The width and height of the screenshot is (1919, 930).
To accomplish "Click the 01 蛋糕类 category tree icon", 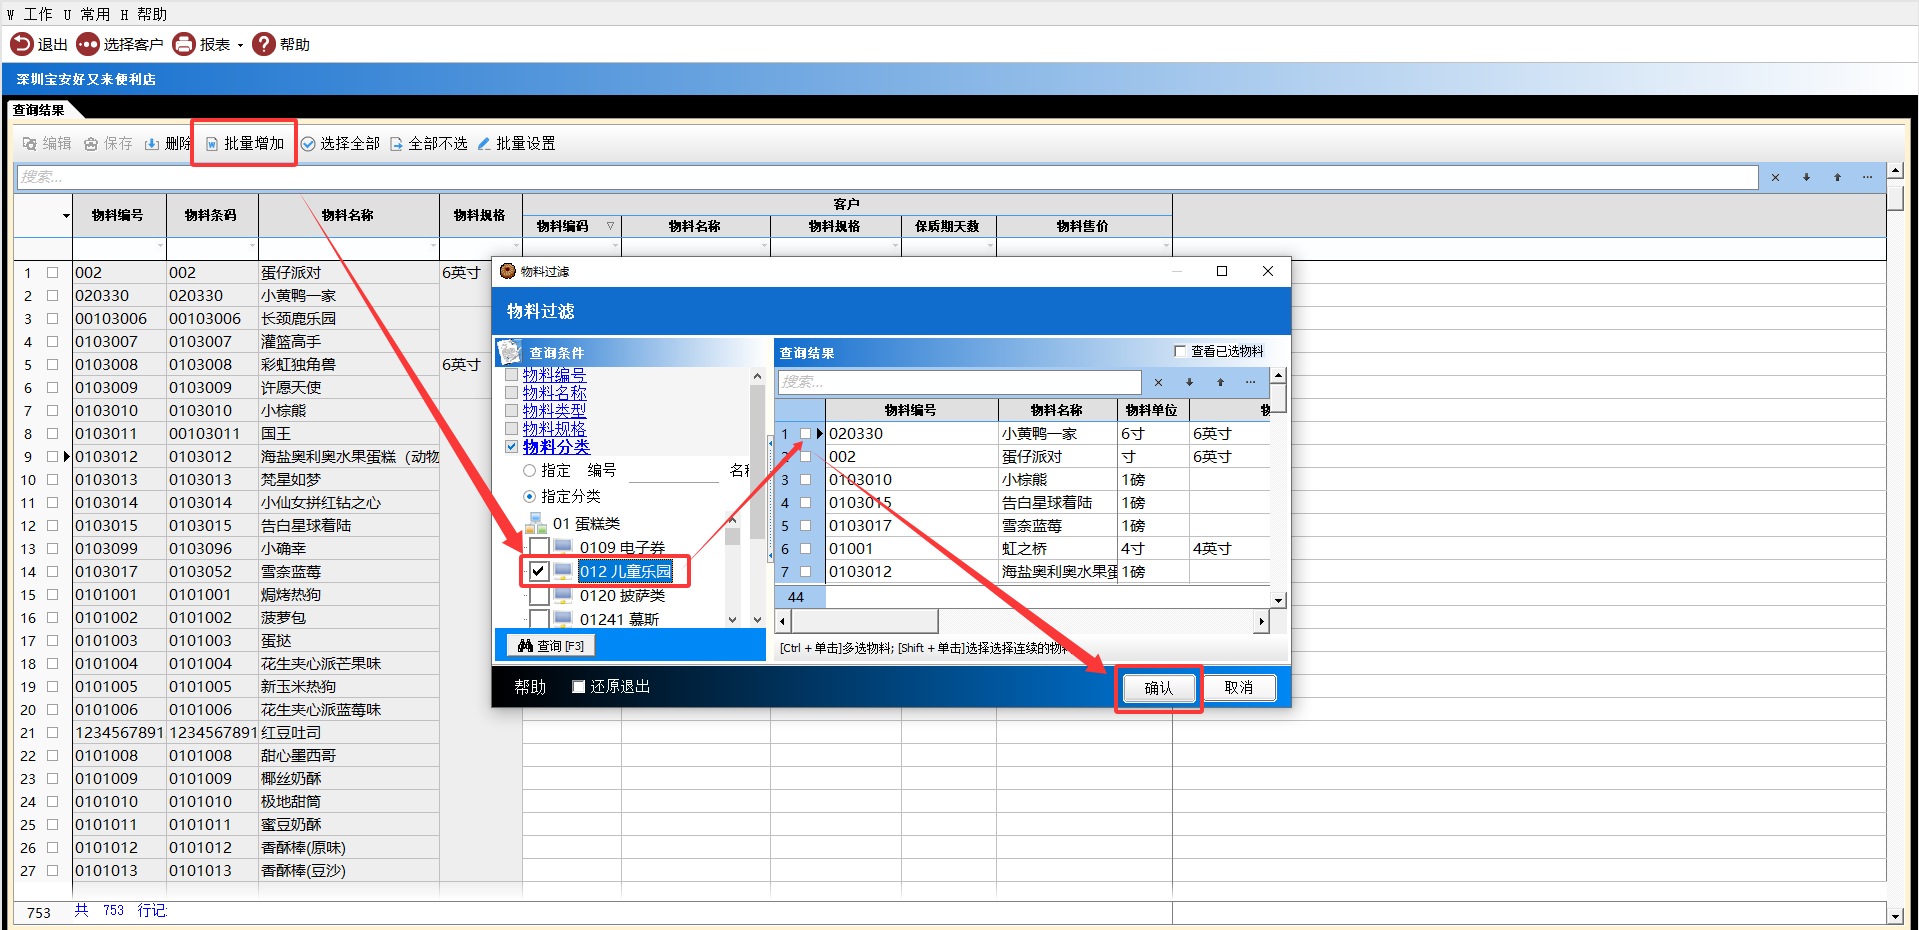I will [536, 523].
